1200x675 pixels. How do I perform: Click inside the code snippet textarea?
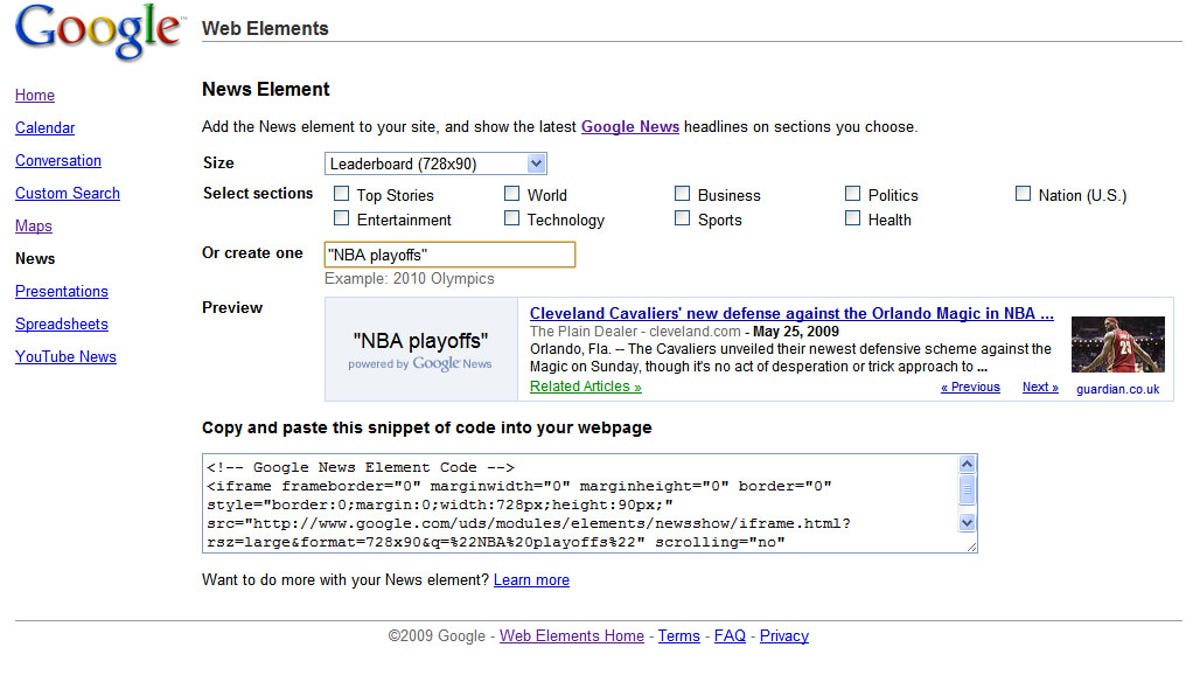click(580, 503)
